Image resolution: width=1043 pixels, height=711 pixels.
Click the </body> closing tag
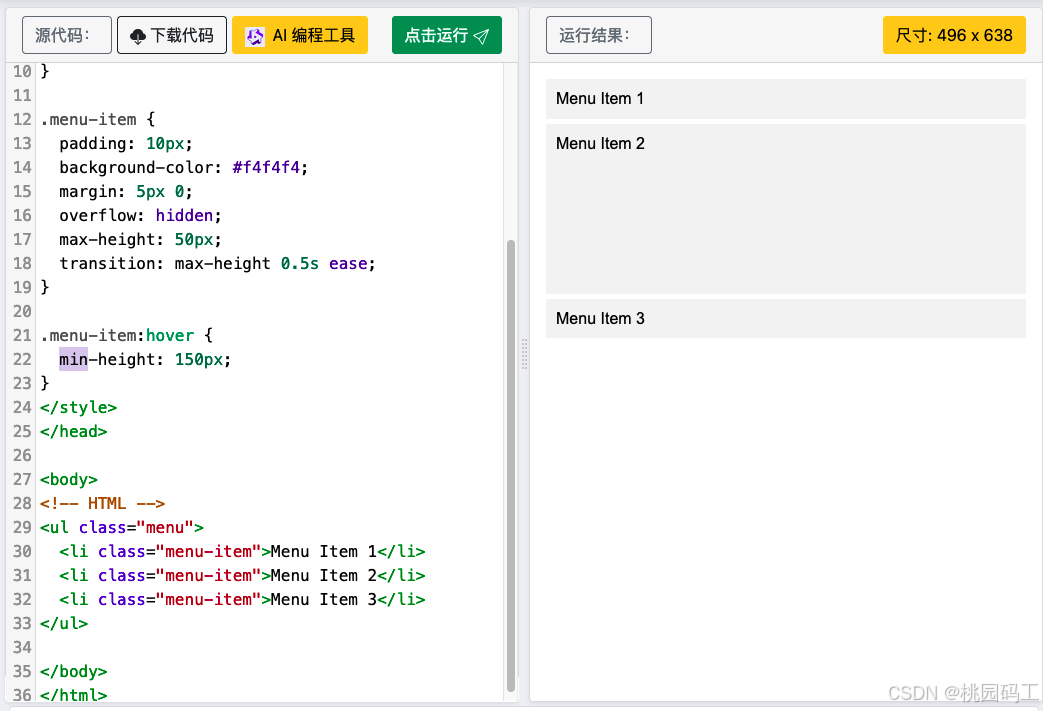pyautogui.click(x=74, y=671)
